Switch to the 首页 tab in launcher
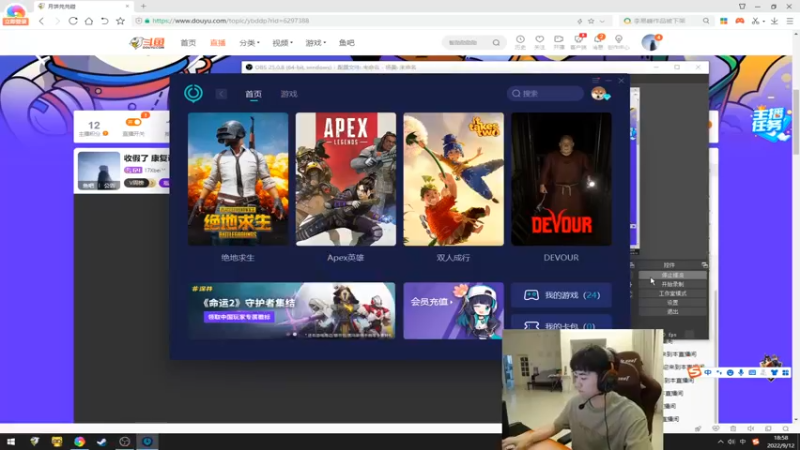The image size is (800, 450). coord(253,94)
